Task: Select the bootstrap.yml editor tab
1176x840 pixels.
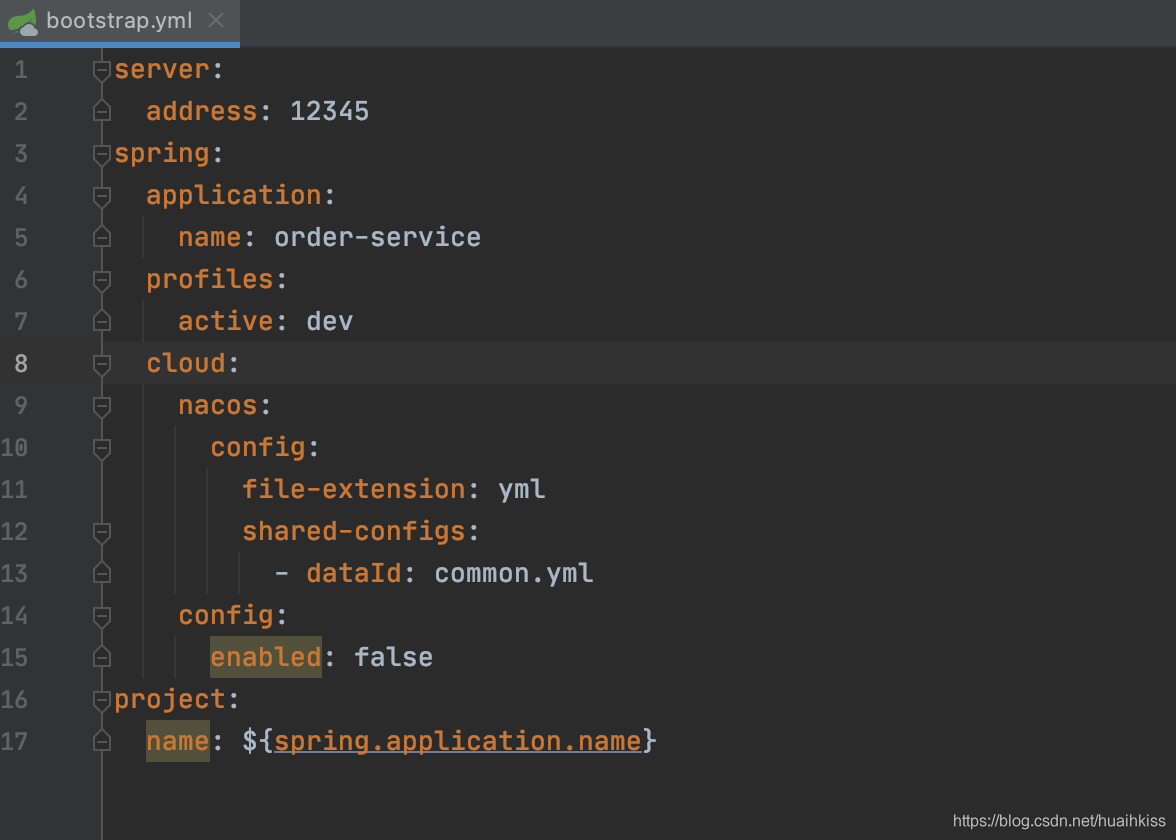Action: (x=120, y=21)
